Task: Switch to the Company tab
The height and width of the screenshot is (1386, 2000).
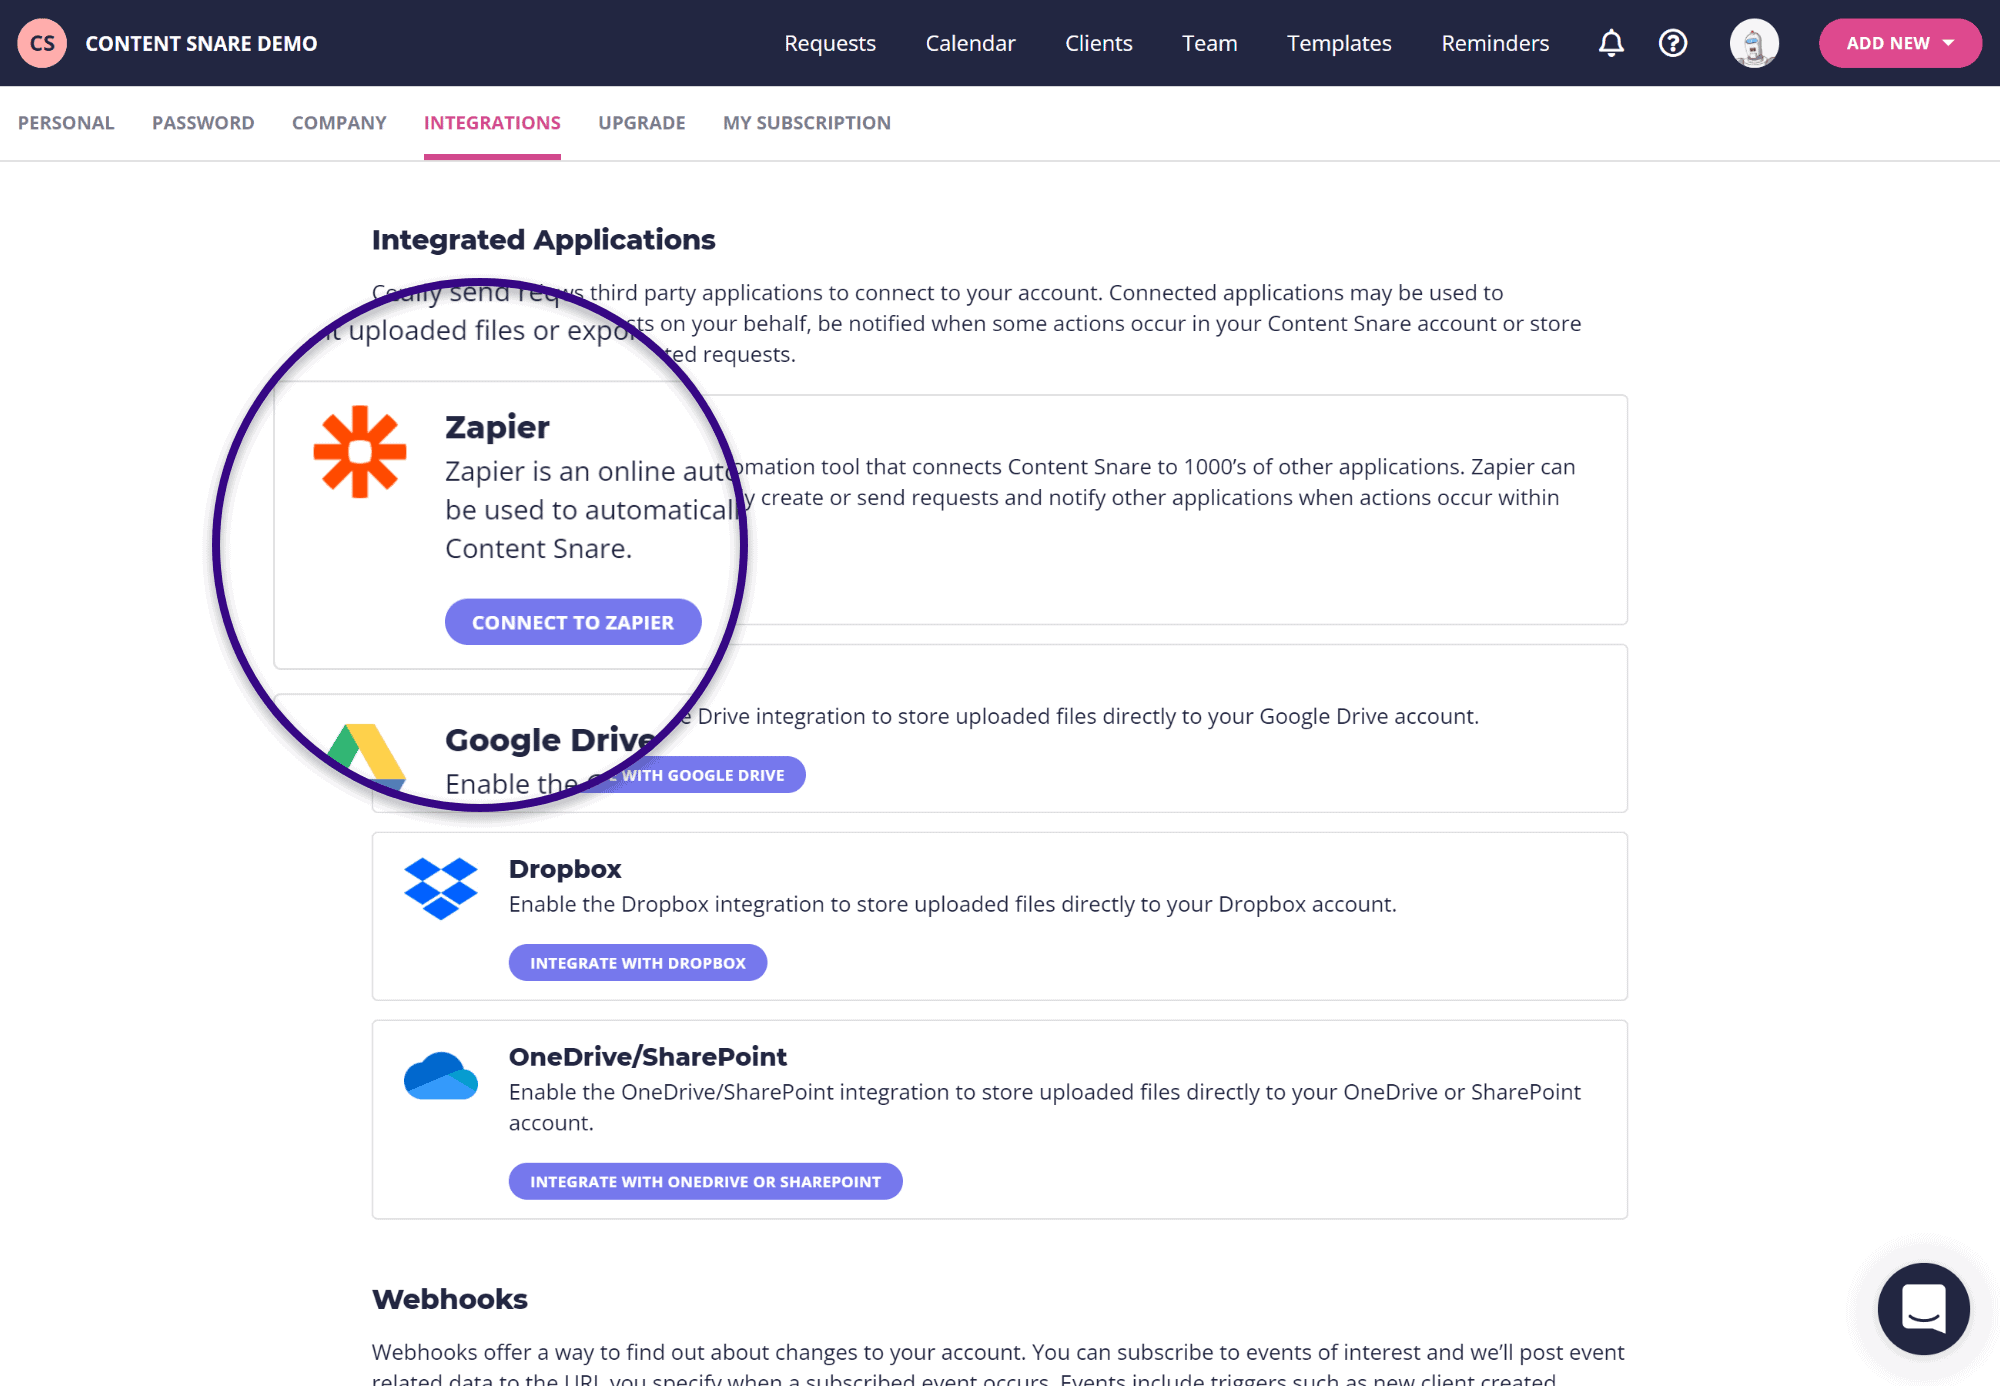Action: click(339, 123)
